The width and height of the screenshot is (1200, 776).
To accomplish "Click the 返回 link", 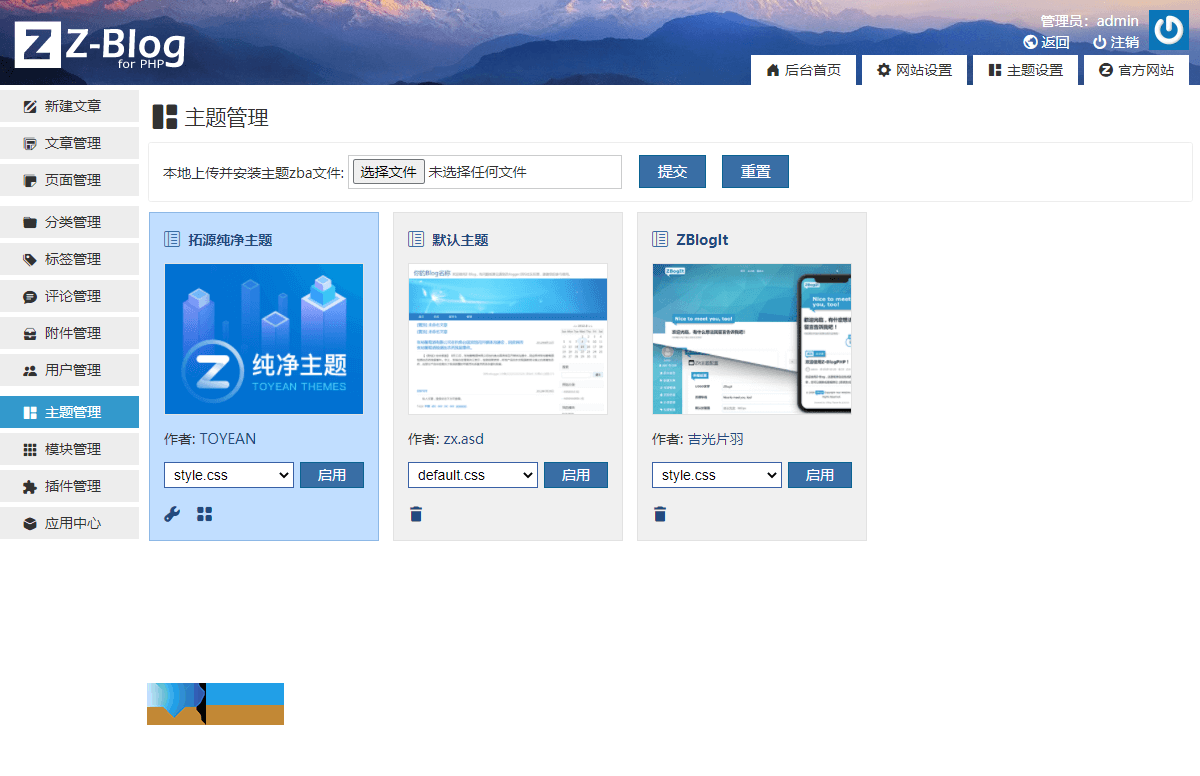I will click(1055, 42).
